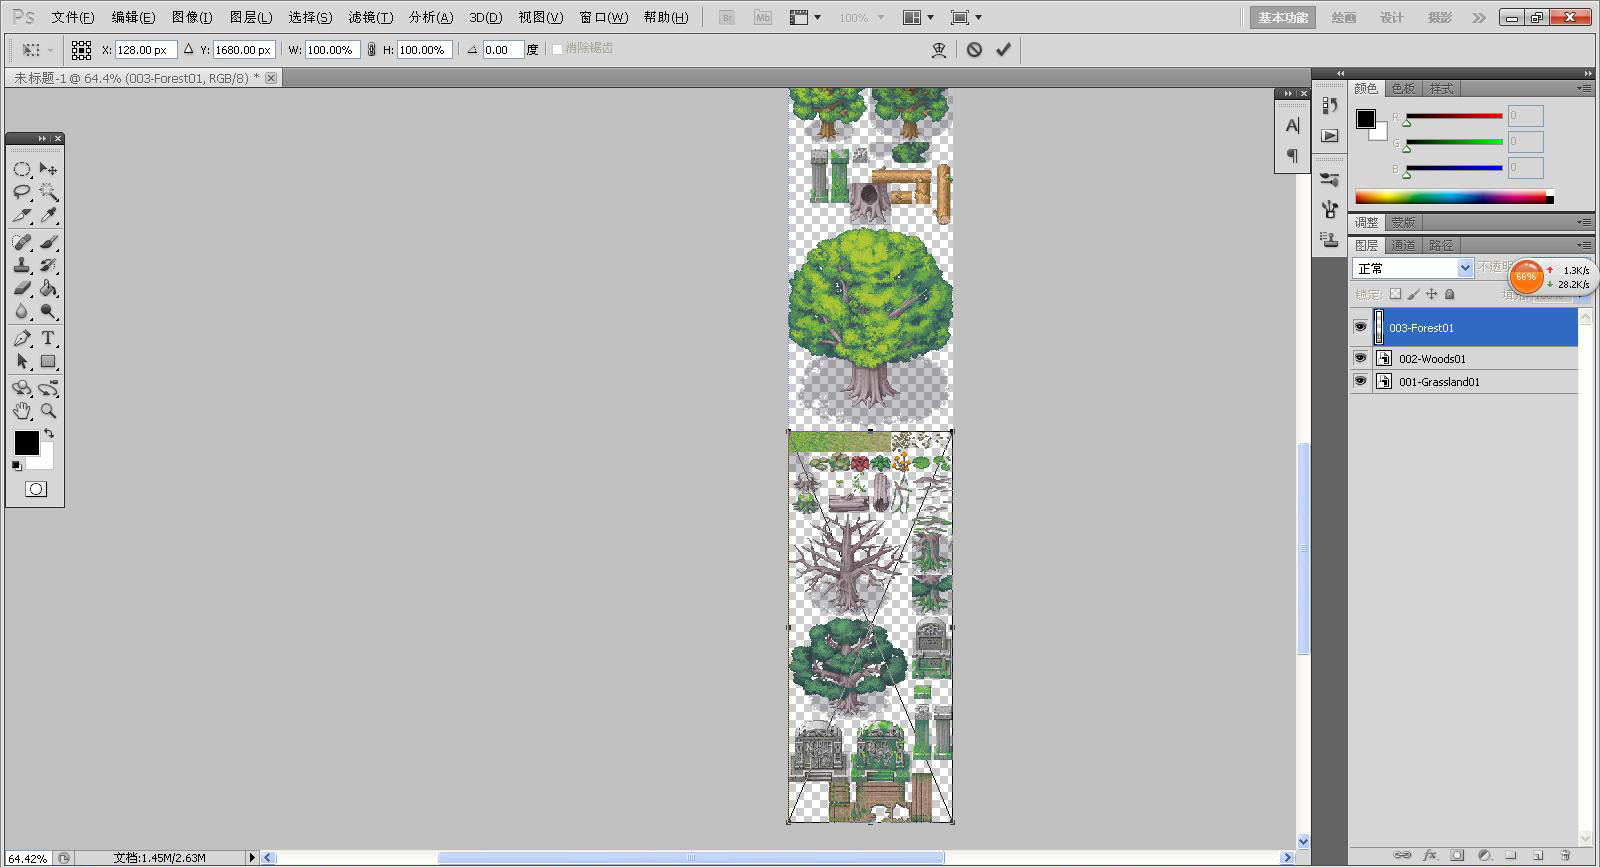This screenshot has width=1600, height=867.
Task: Choose the Lasso tool
Action: tap(22, 192)
